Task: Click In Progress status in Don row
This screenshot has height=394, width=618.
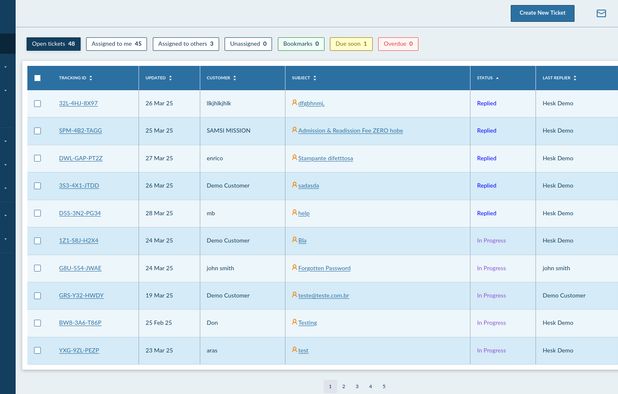Action: 491,323
